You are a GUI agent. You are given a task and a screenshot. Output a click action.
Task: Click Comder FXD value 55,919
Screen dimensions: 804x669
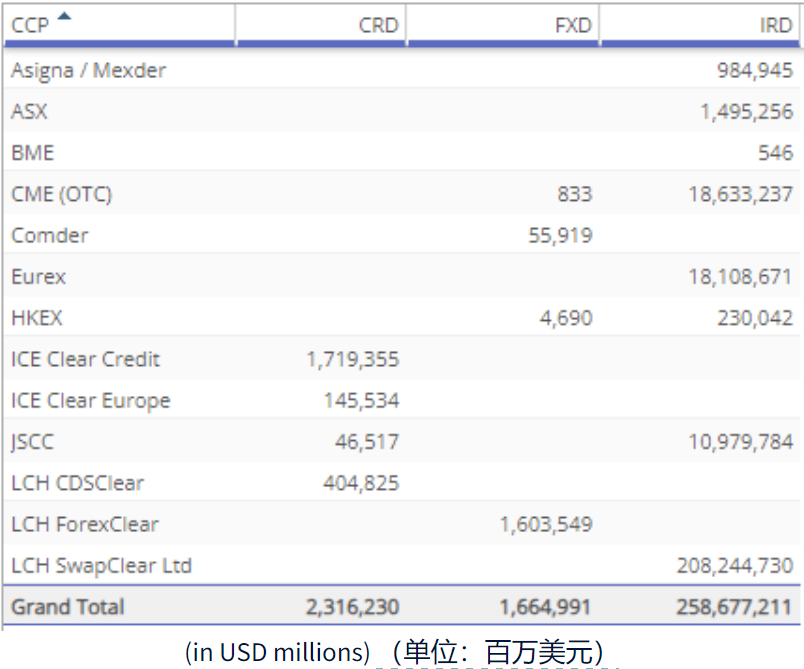[x=560, y=235]
